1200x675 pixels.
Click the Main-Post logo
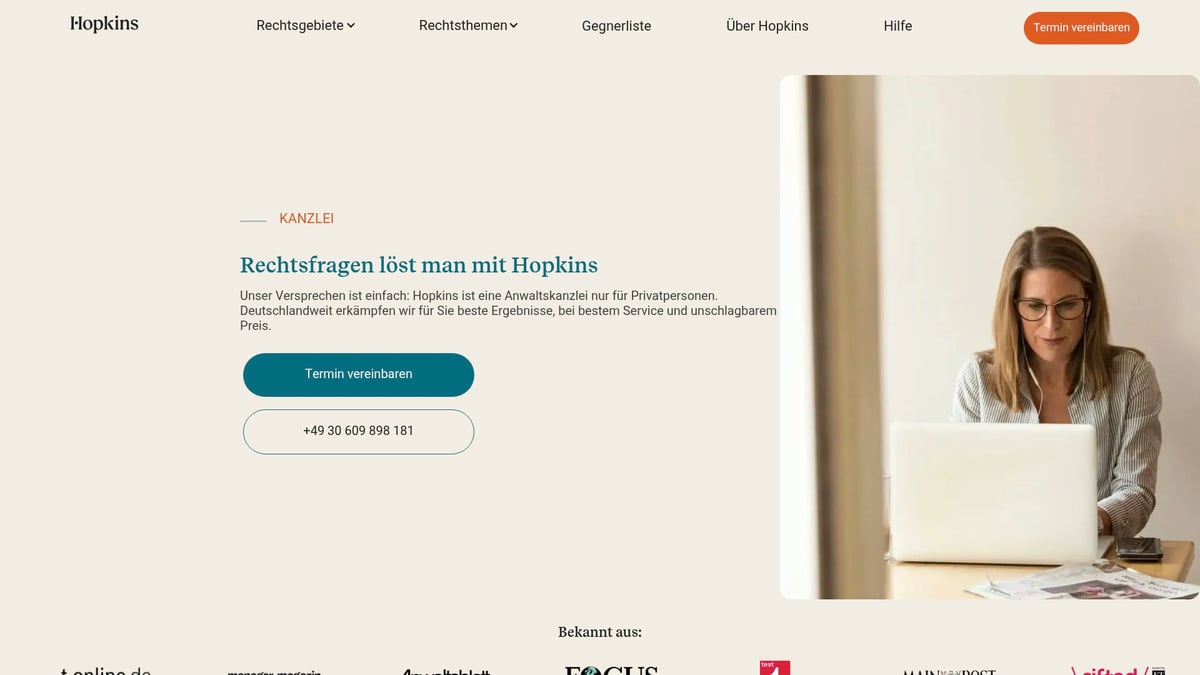click(x=949, y=672)
